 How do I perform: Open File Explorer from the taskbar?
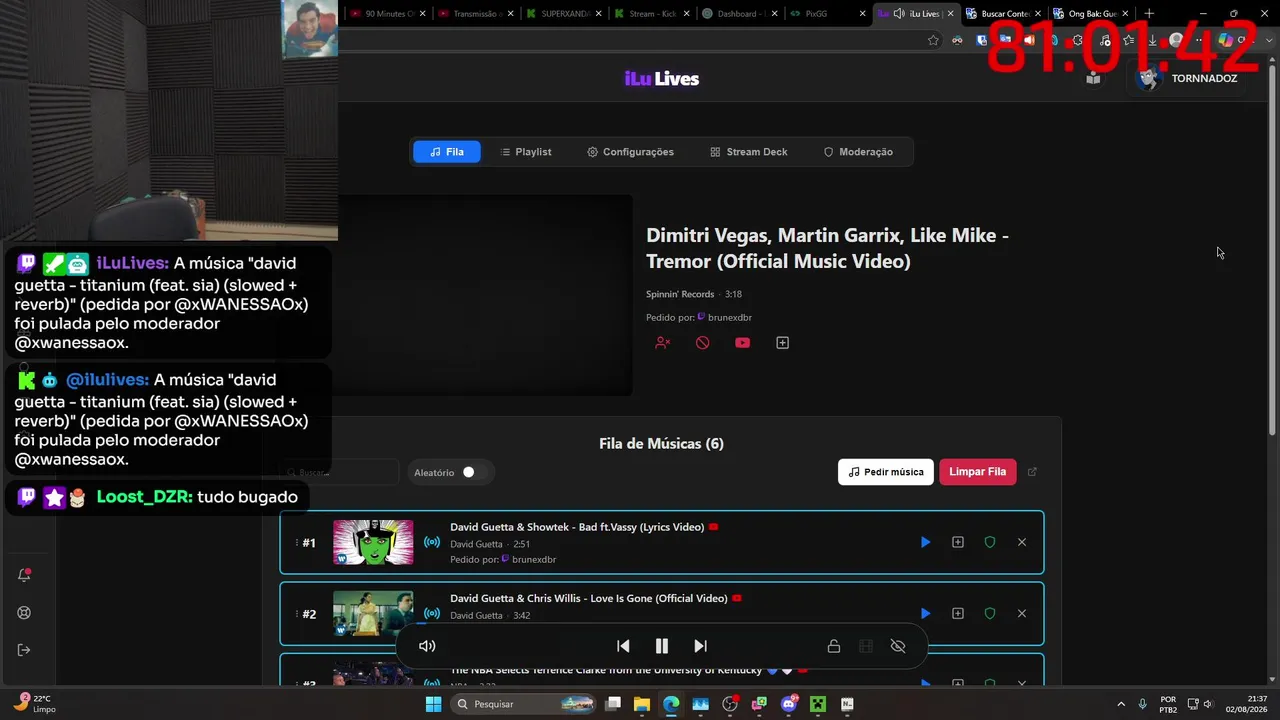(642, 704)
